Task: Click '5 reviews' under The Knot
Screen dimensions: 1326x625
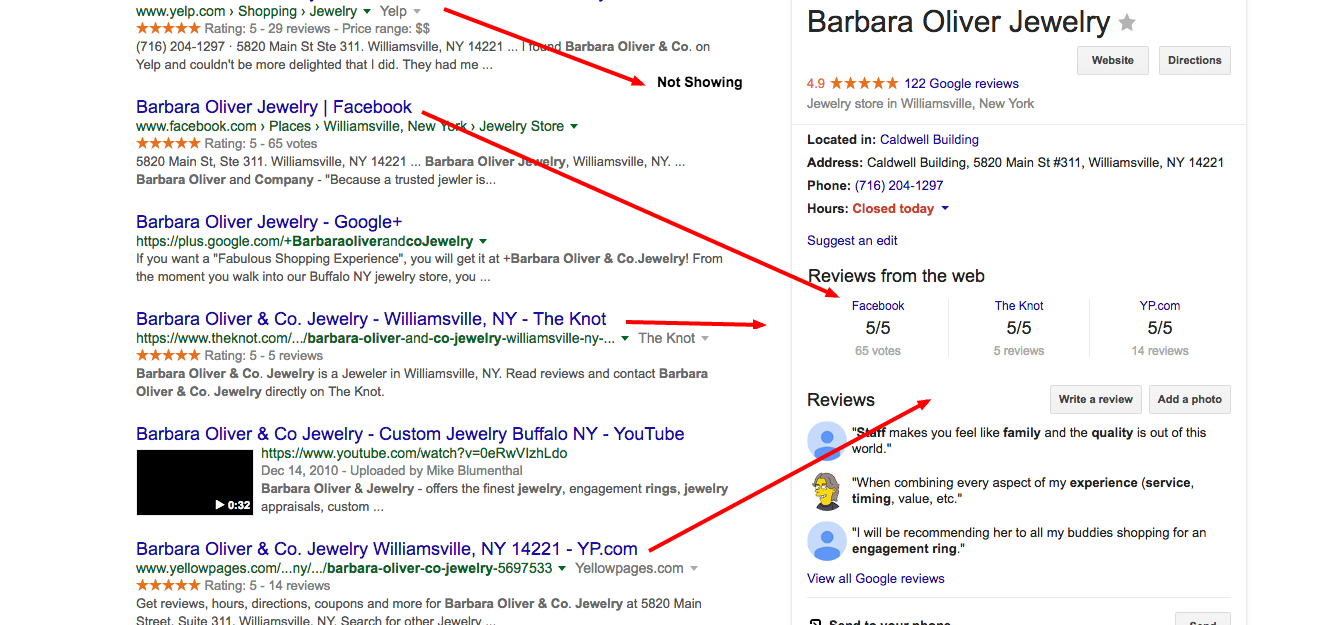Action: (x=1019, y=351)
